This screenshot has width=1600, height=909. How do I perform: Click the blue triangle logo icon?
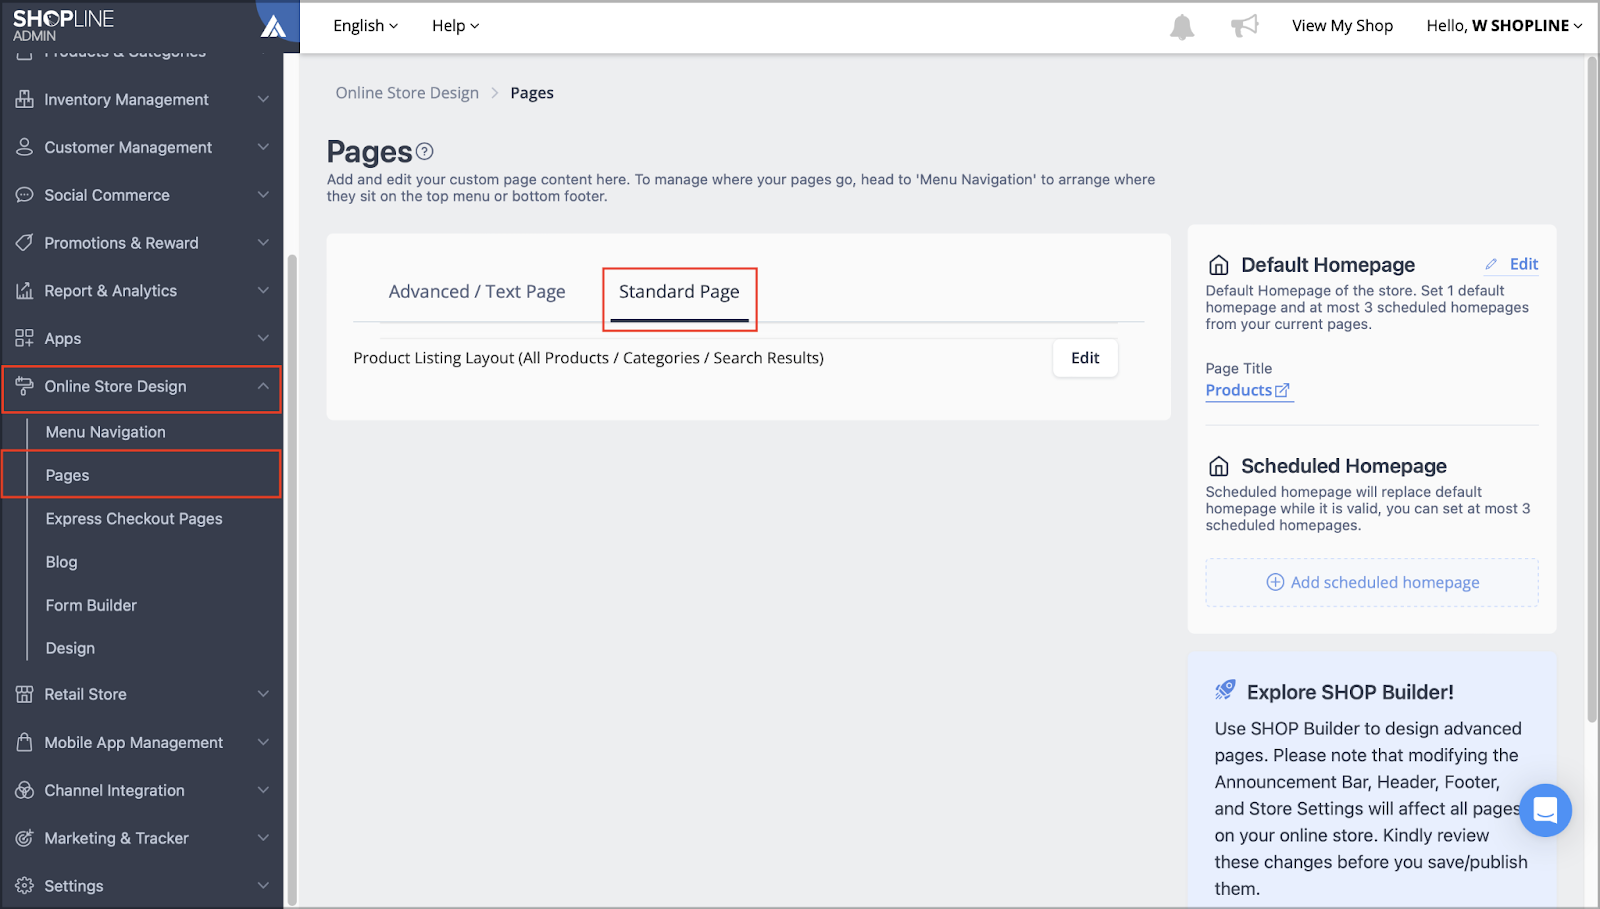tap(273, 26)
